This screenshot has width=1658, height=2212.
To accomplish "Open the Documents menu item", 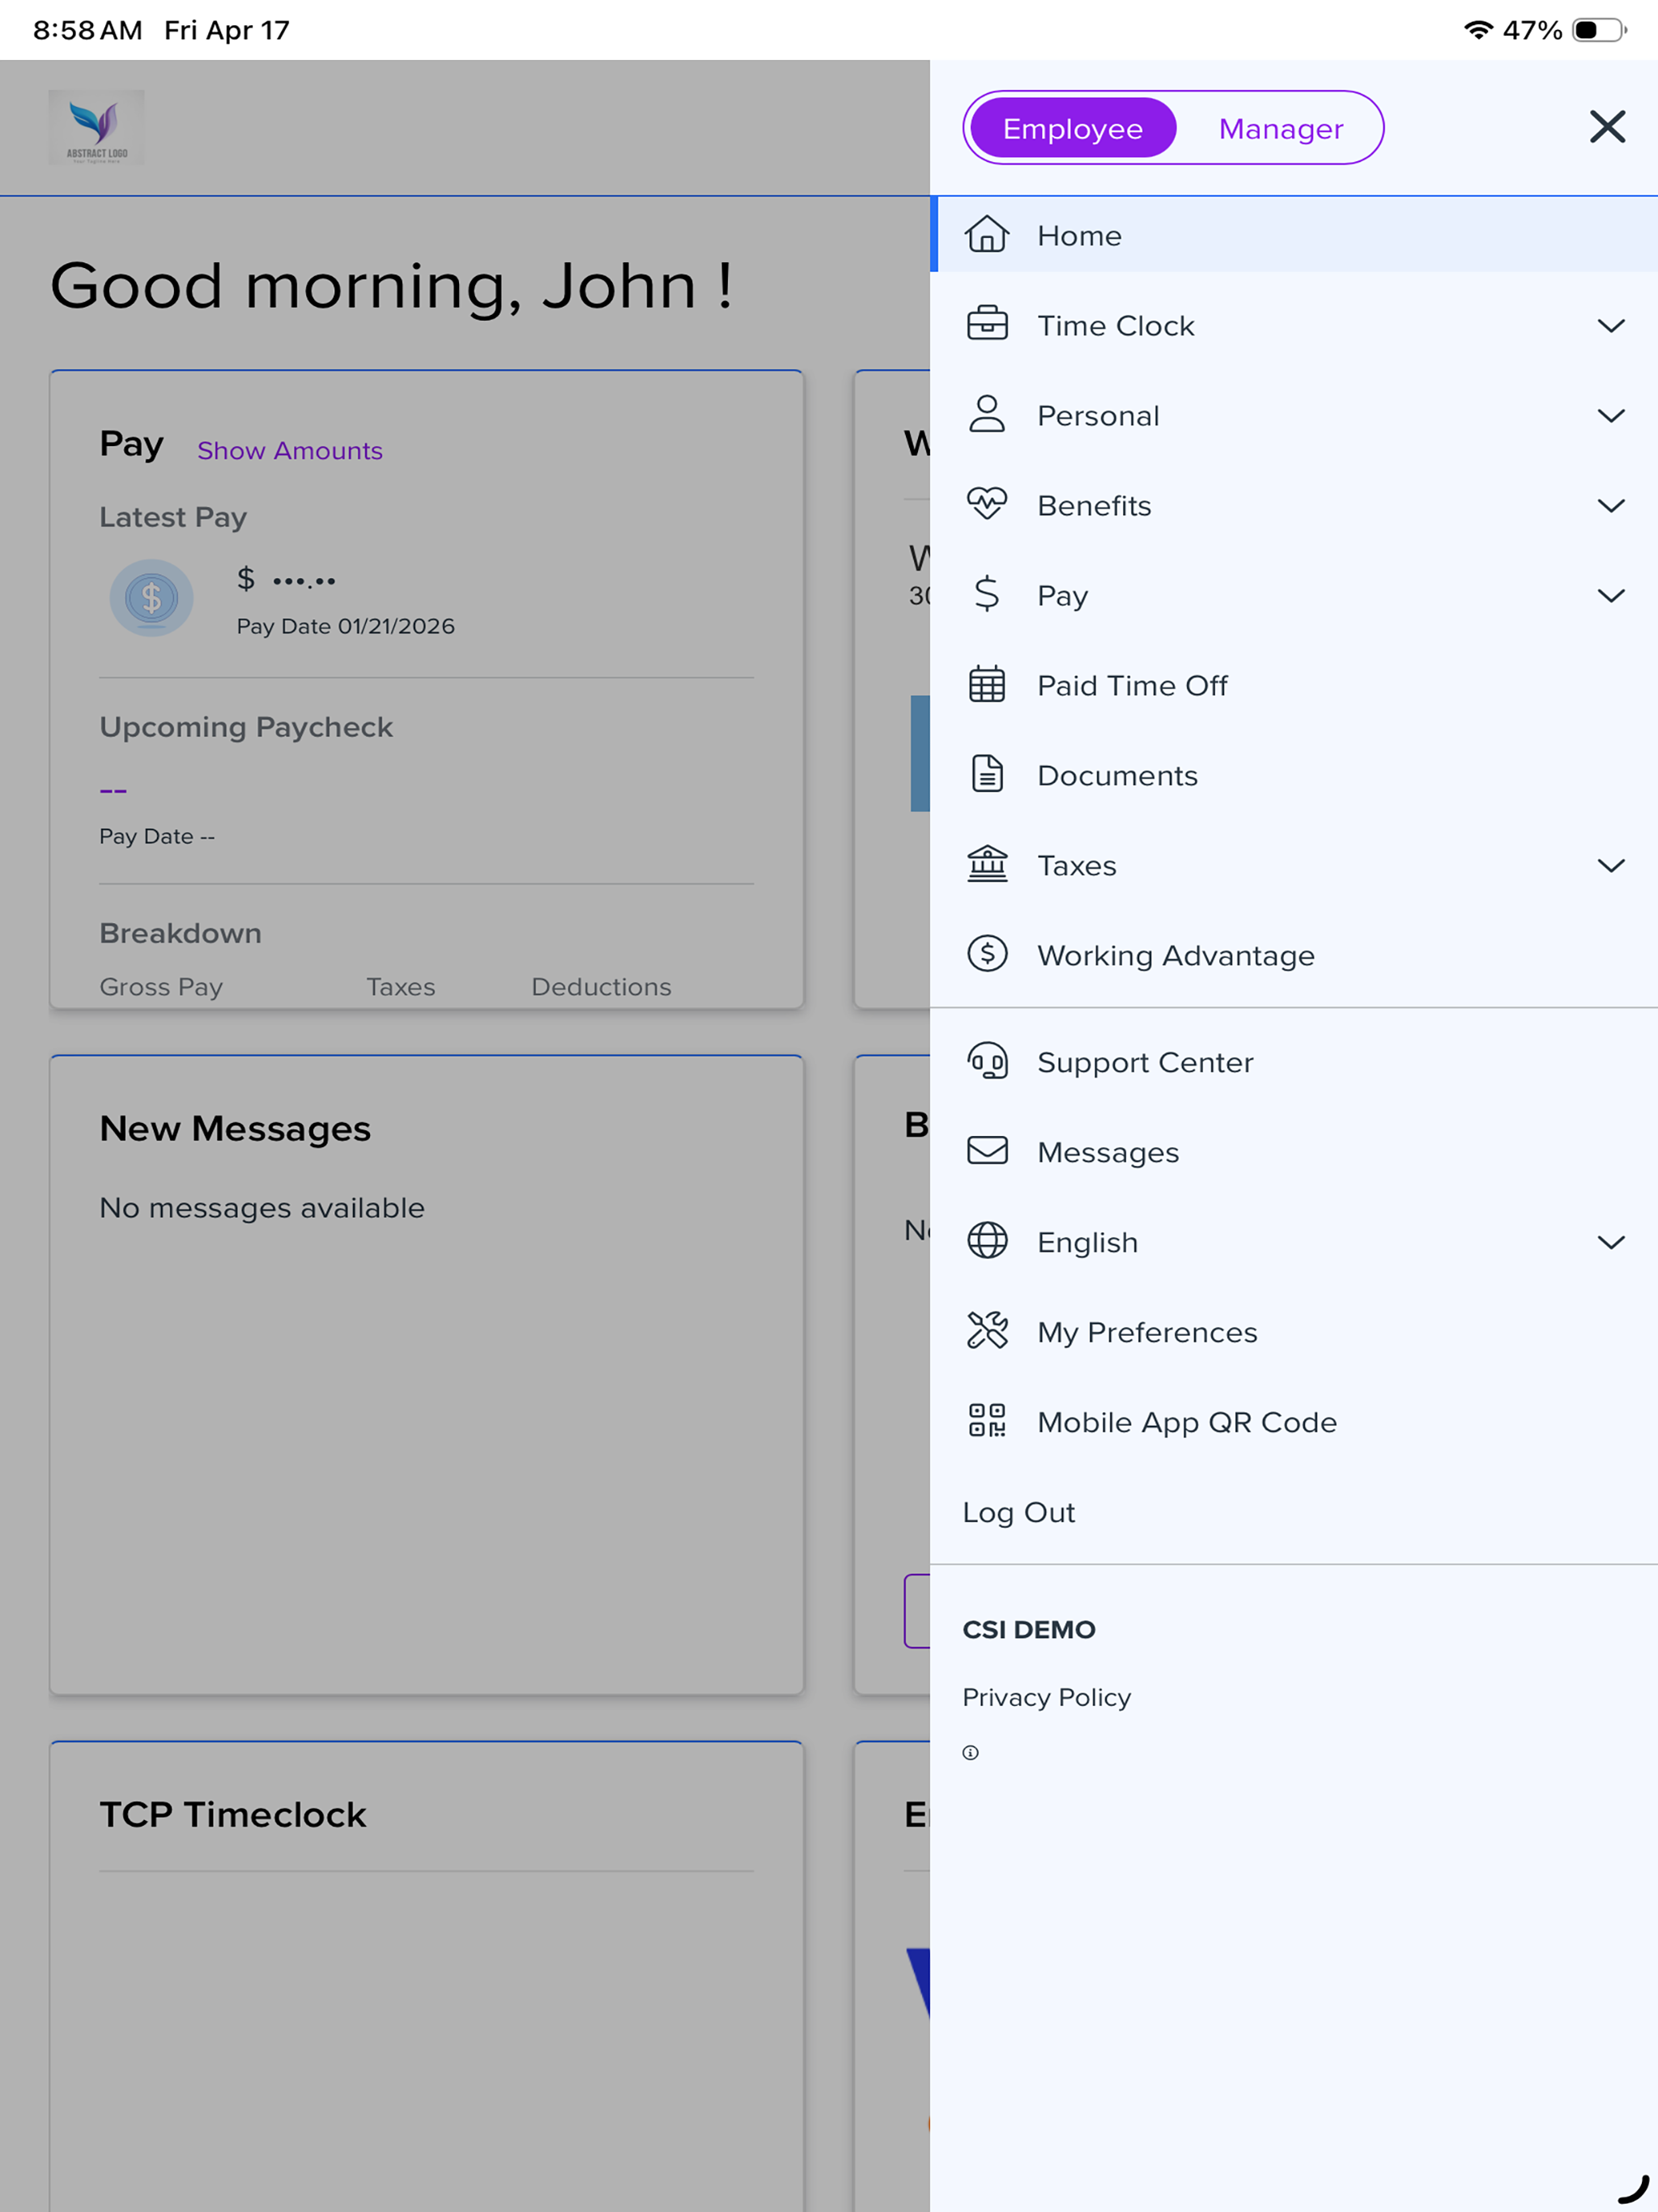I will click(x=1294, y=775).
